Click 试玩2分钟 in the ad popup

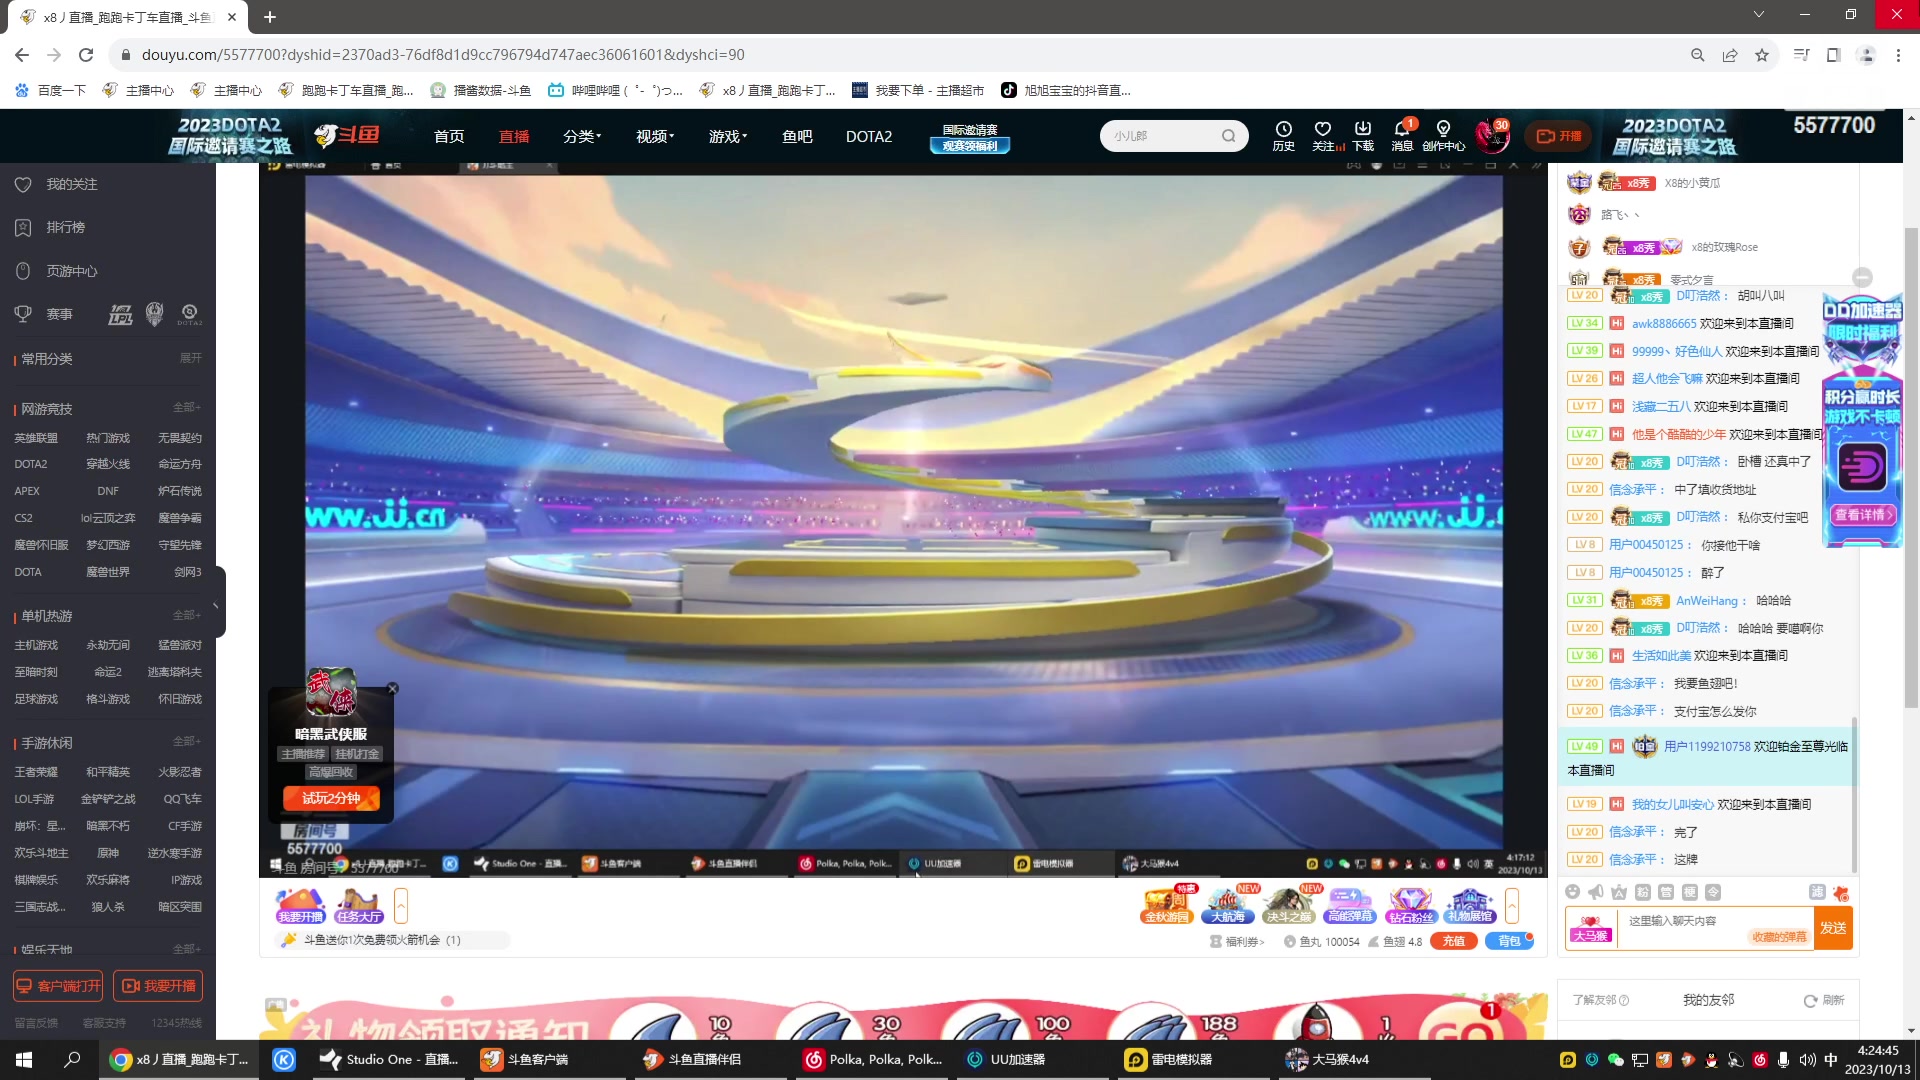pos(331,798)
